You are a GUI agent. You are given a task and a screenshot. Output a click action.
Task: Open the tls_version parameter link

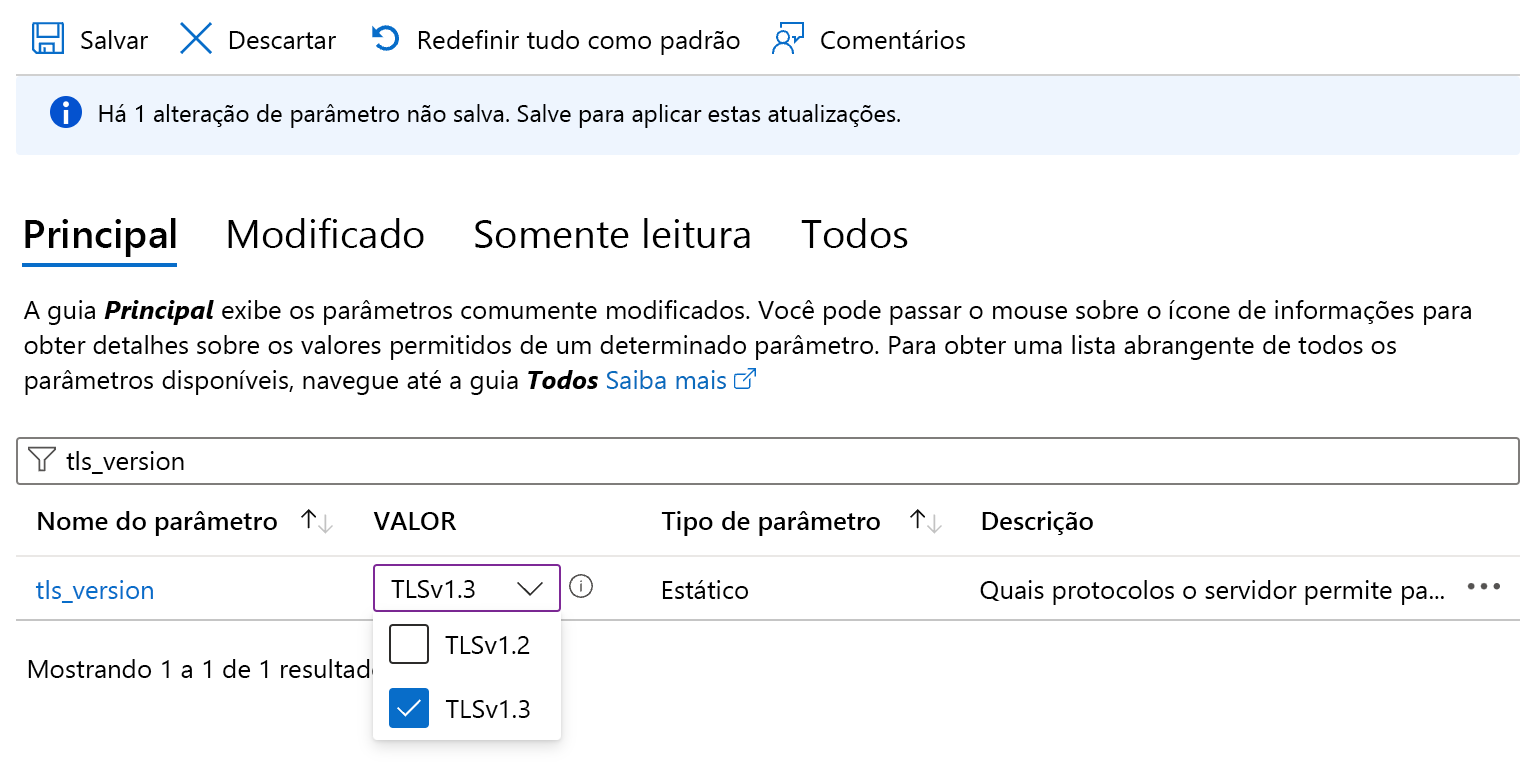[95, 590]
